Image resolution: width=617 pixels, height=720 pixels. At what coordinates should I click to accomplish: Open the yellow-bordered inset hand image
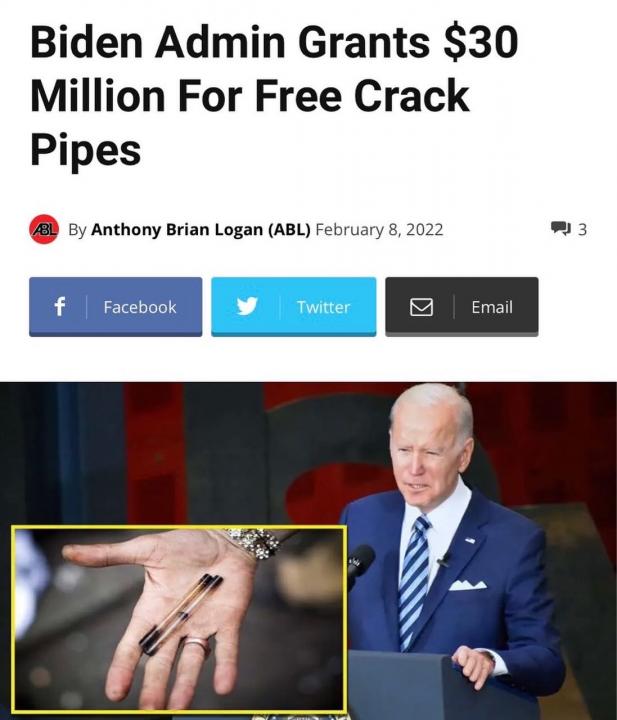point(179,619)
